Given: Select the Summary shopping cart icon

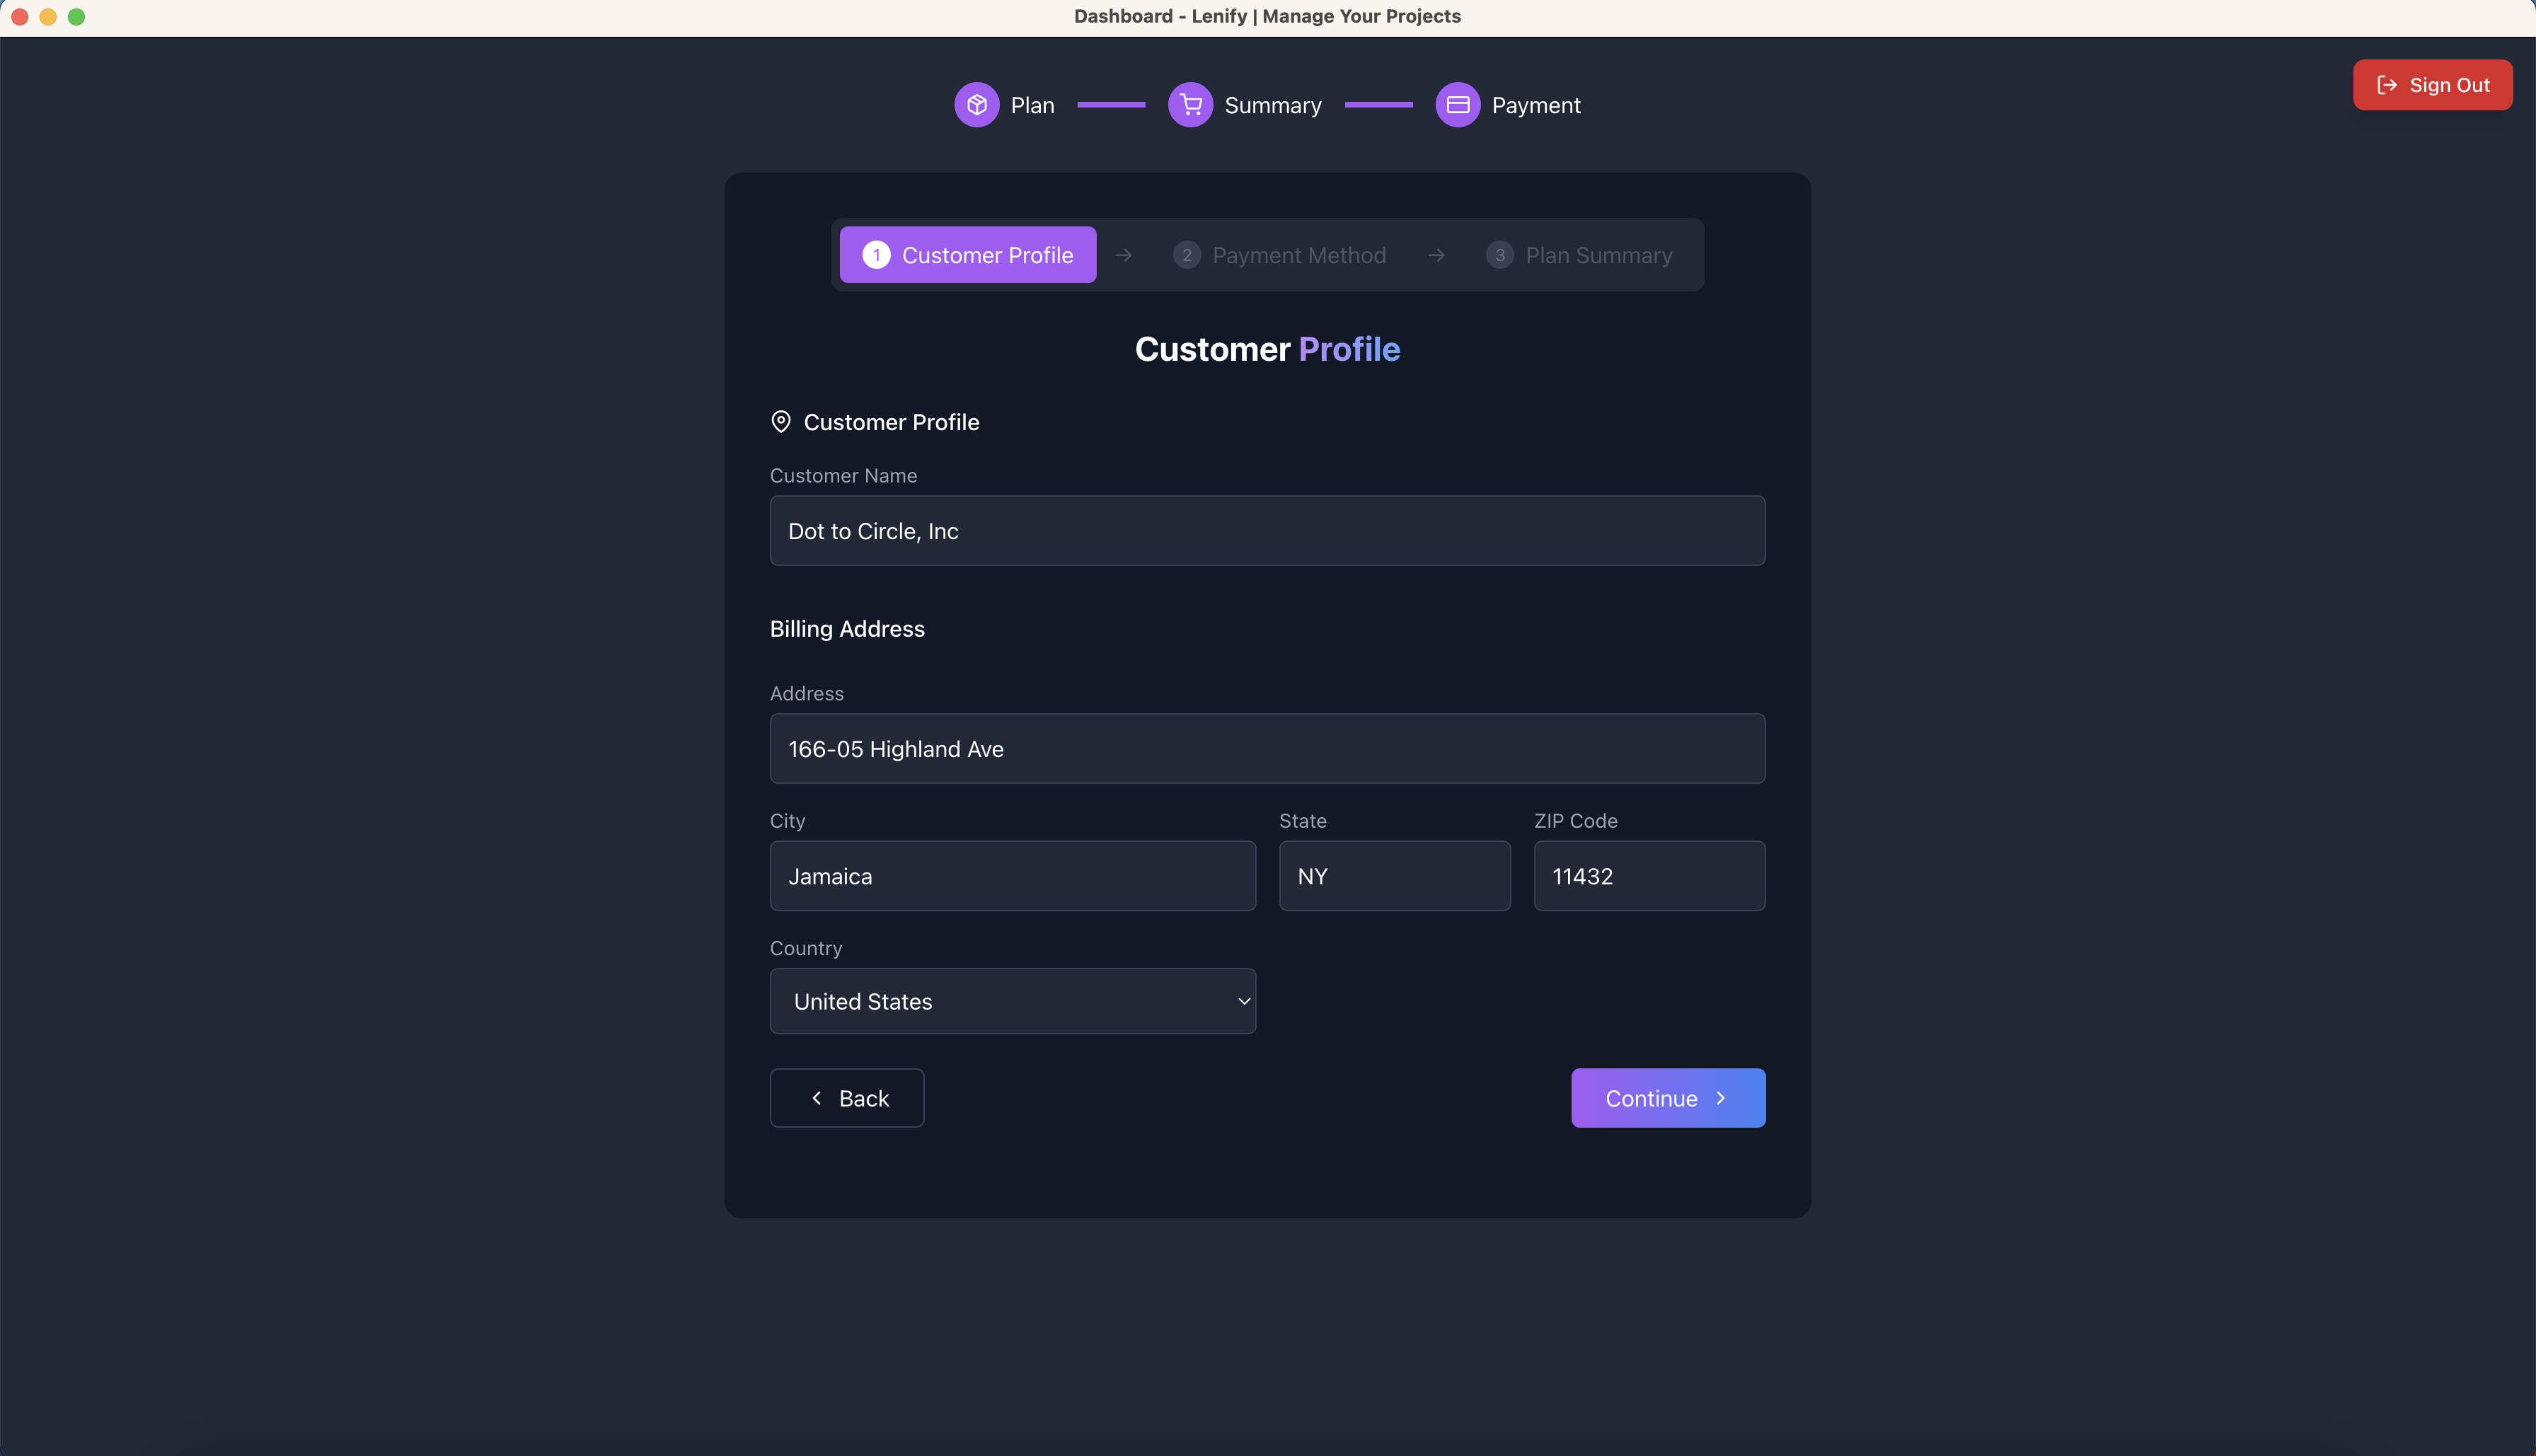Looking at the screenshot, I should point(1190,104).
